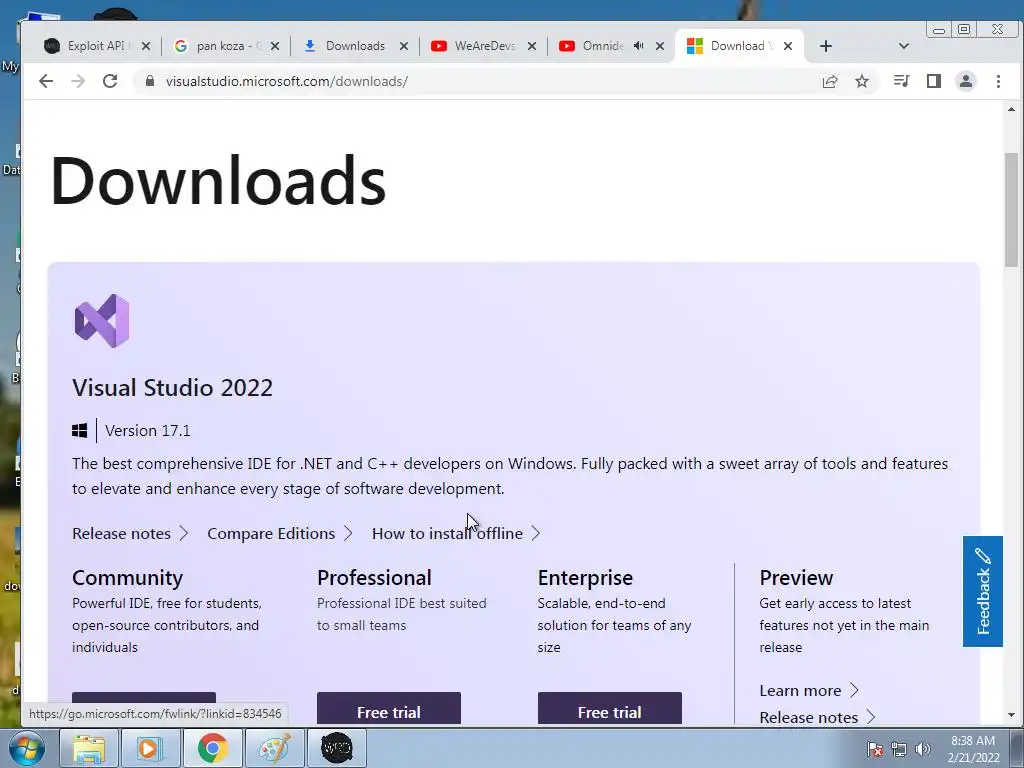Reload the Visual Studio downloads page
The image size is (1024, 768).
[x=110, y=81]
